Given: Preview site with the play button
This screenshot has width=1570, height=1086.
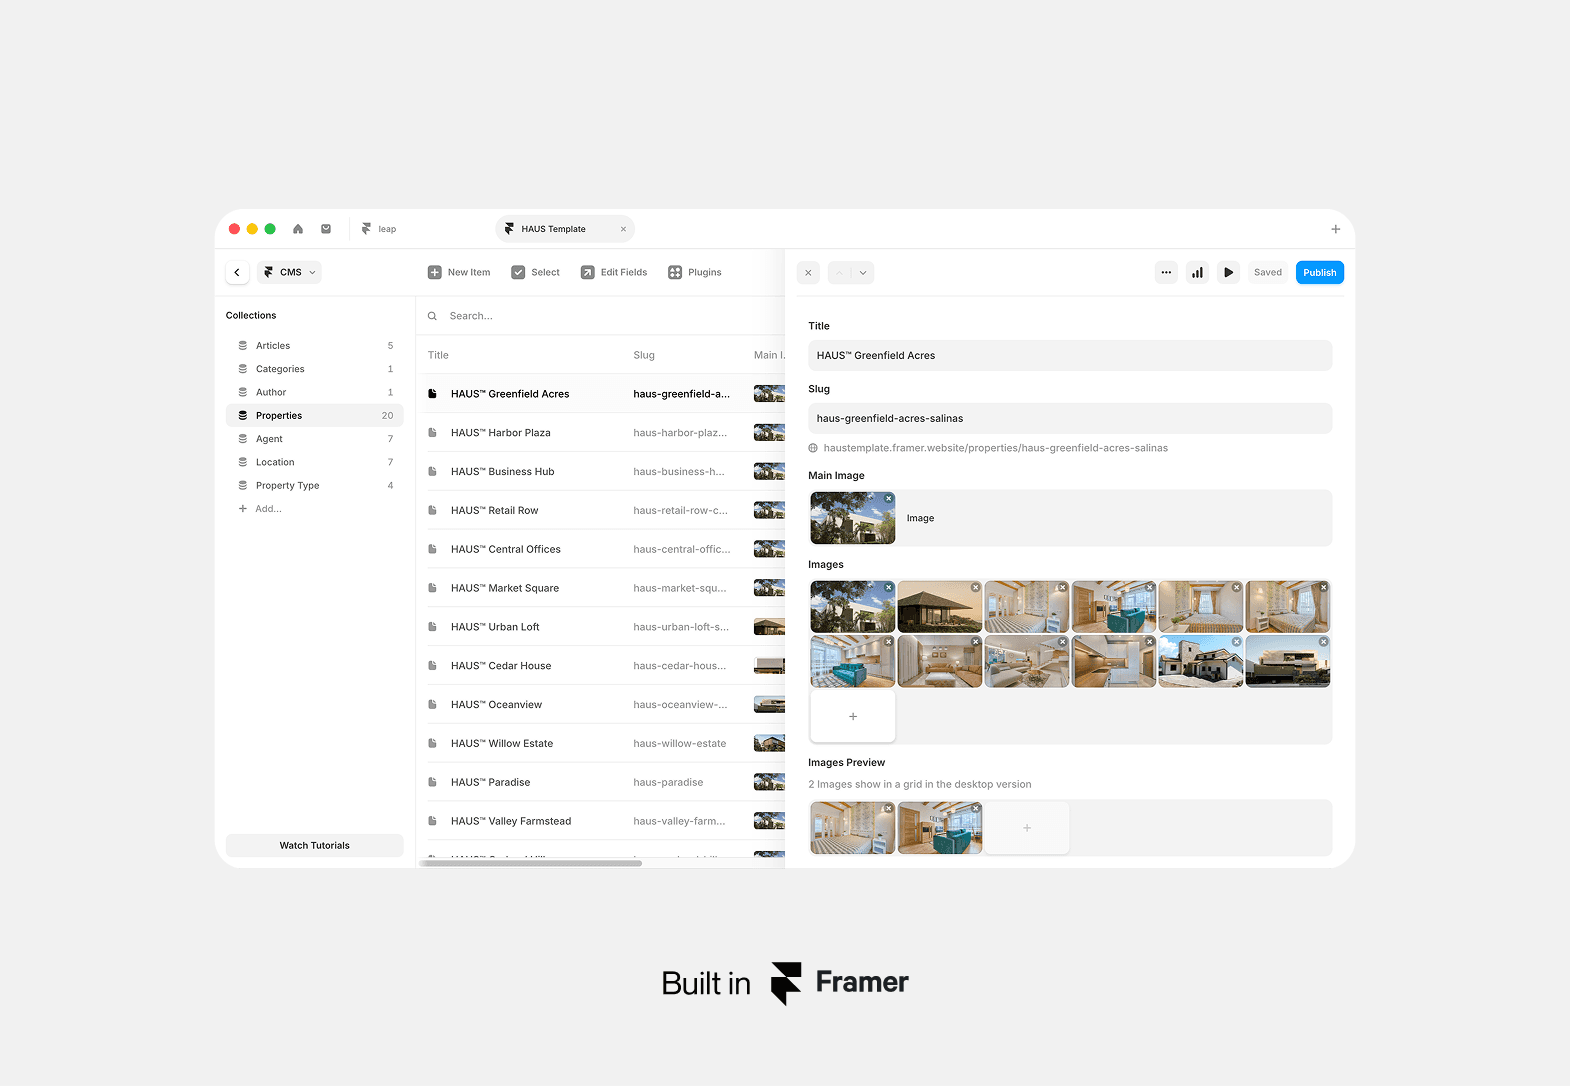Looking at the screenshot, I should tap(1229, 272).
